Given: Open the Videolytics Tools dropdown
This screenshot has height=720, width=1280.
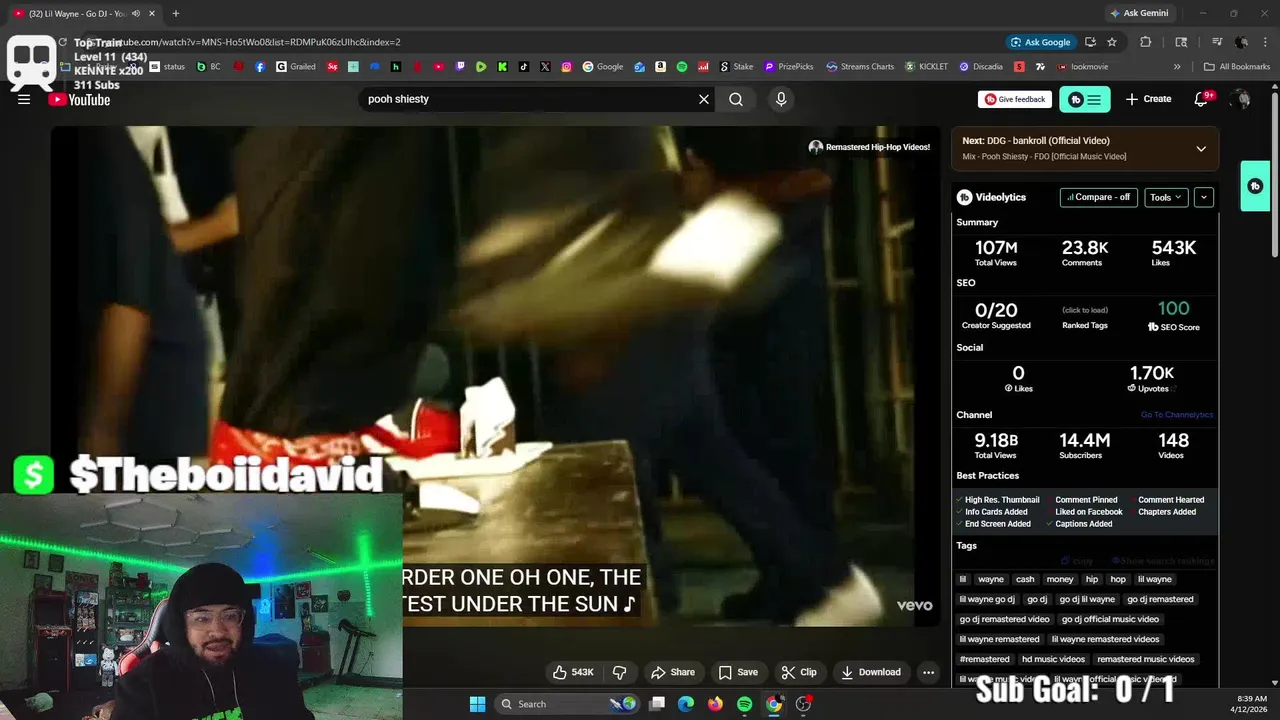Looking at the screenshot, I should tap(1166, 197).
